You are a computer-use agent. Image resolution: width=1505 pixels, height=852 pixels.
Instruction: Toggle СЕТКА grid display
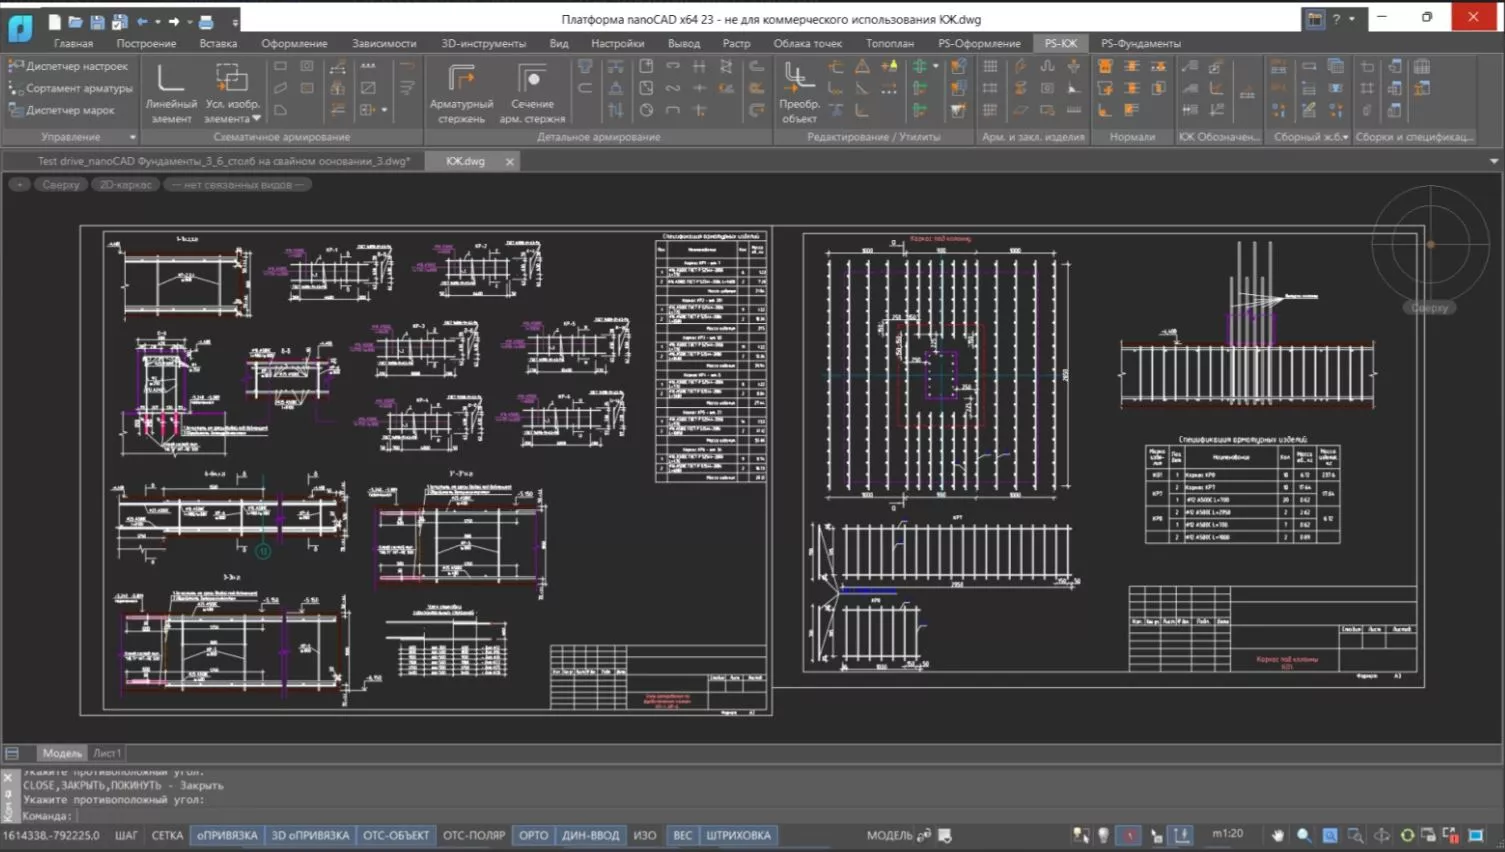[x=167, y=835]
